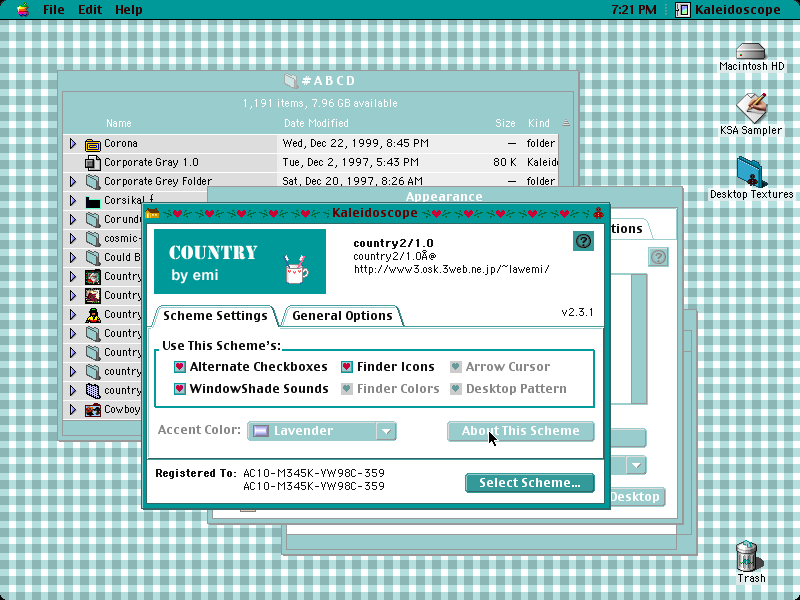Click the "80 K" size value

505,163
